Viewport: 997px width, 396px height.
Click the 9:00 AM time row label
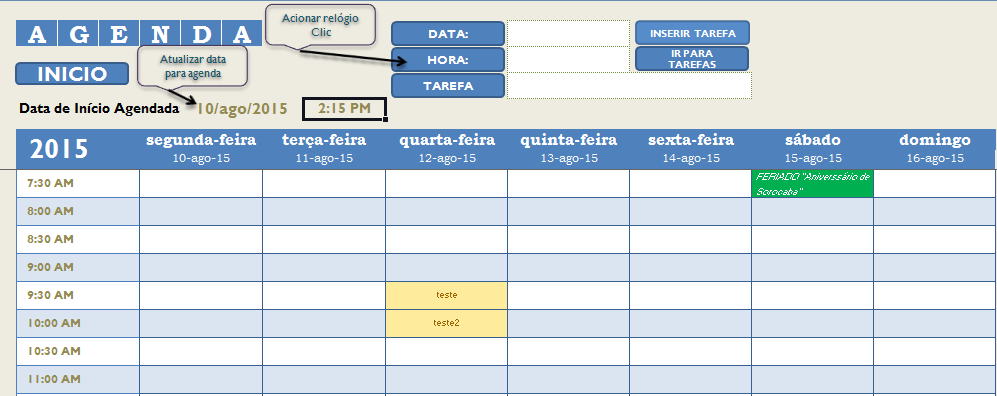78,267
